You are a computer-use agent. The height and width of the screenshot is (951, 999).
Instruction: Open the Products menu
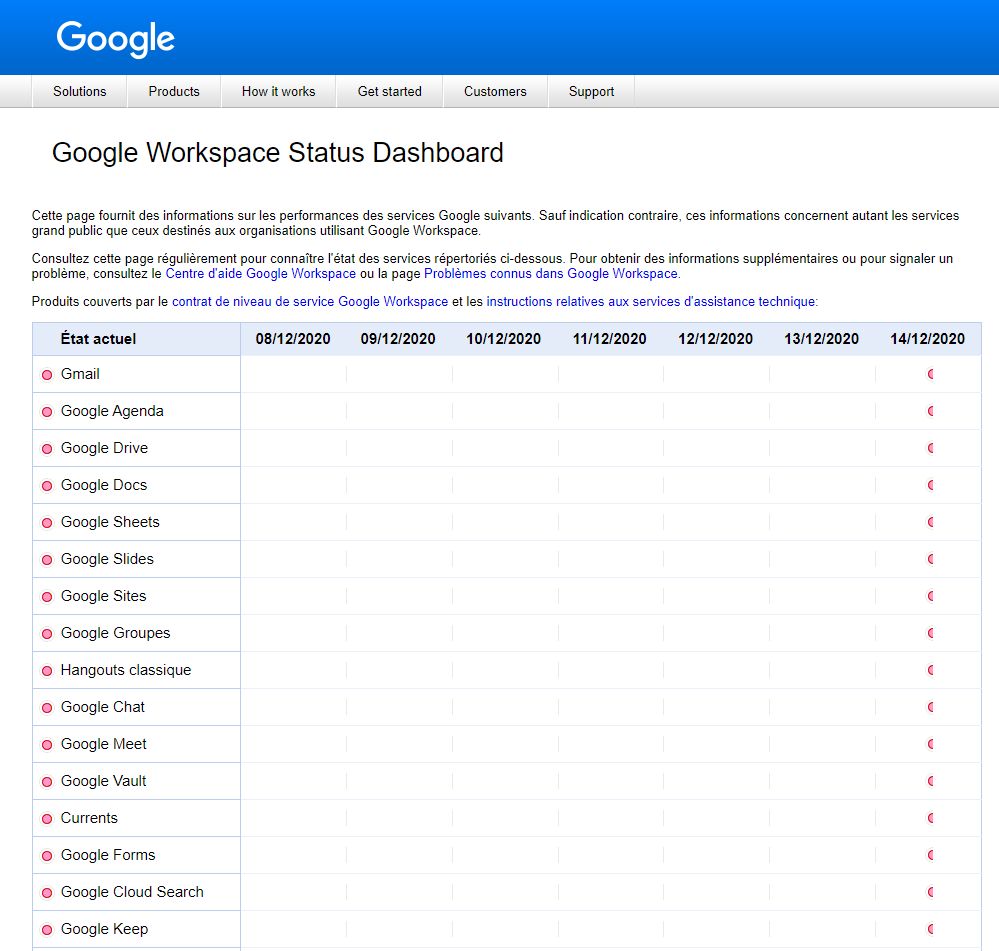click(x=174, y=91)
